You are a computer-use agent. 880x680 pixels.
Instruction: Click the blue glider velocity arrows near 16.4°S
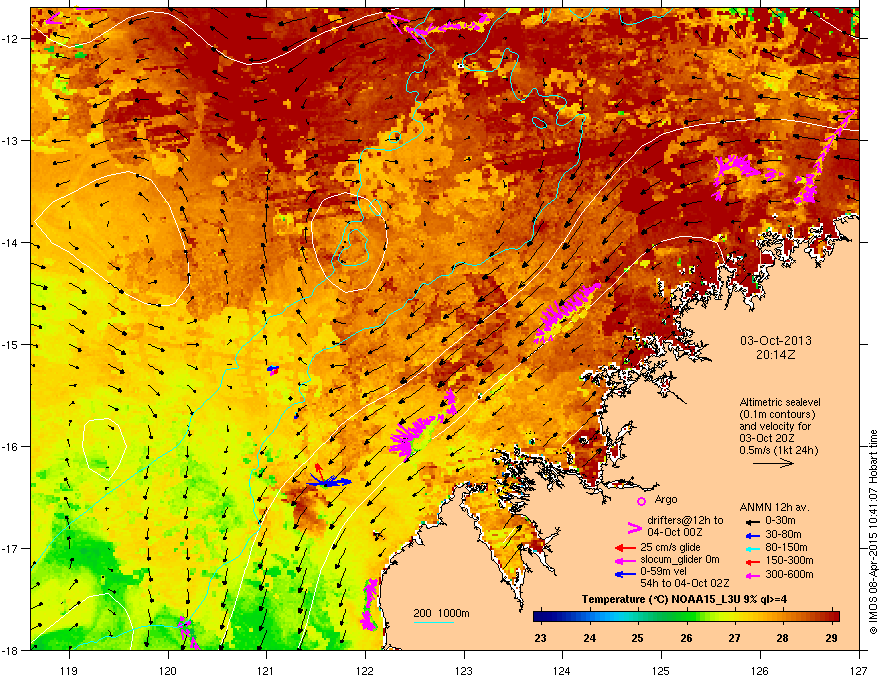coord(330,481)
